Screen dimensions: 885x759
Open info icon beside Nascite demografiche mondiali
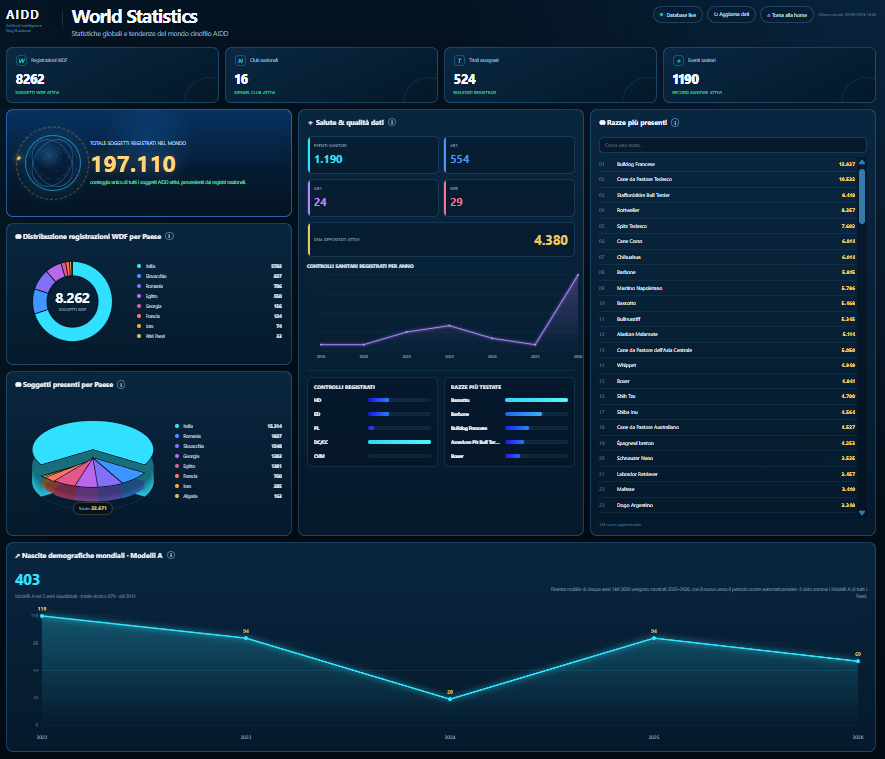[171, 555]
